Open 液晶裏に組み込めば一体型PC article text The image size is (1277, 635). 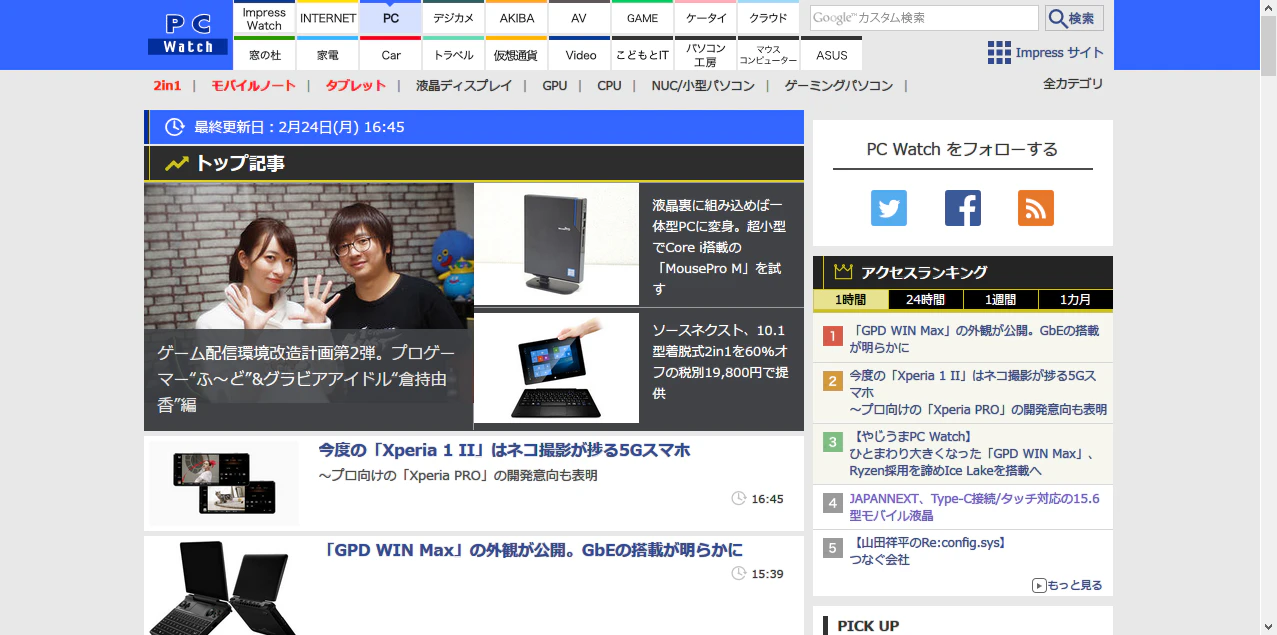pos(720,247)
